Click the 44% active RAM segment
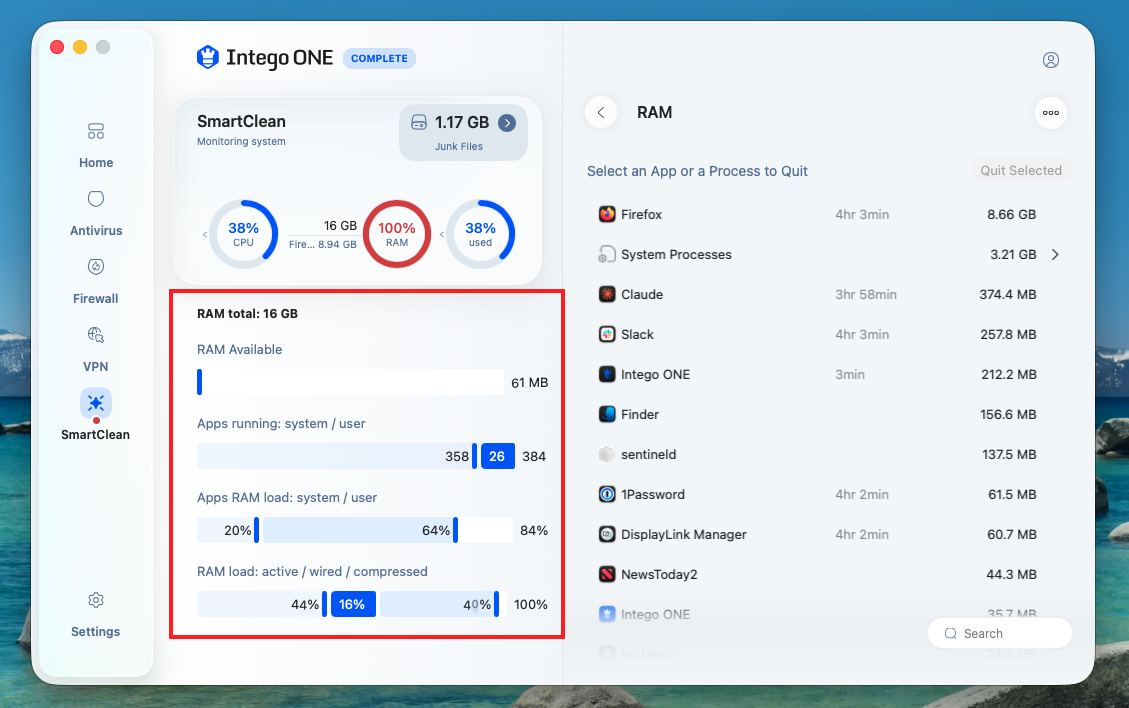This screenshot has width=1129, height=708. (261, 604)
